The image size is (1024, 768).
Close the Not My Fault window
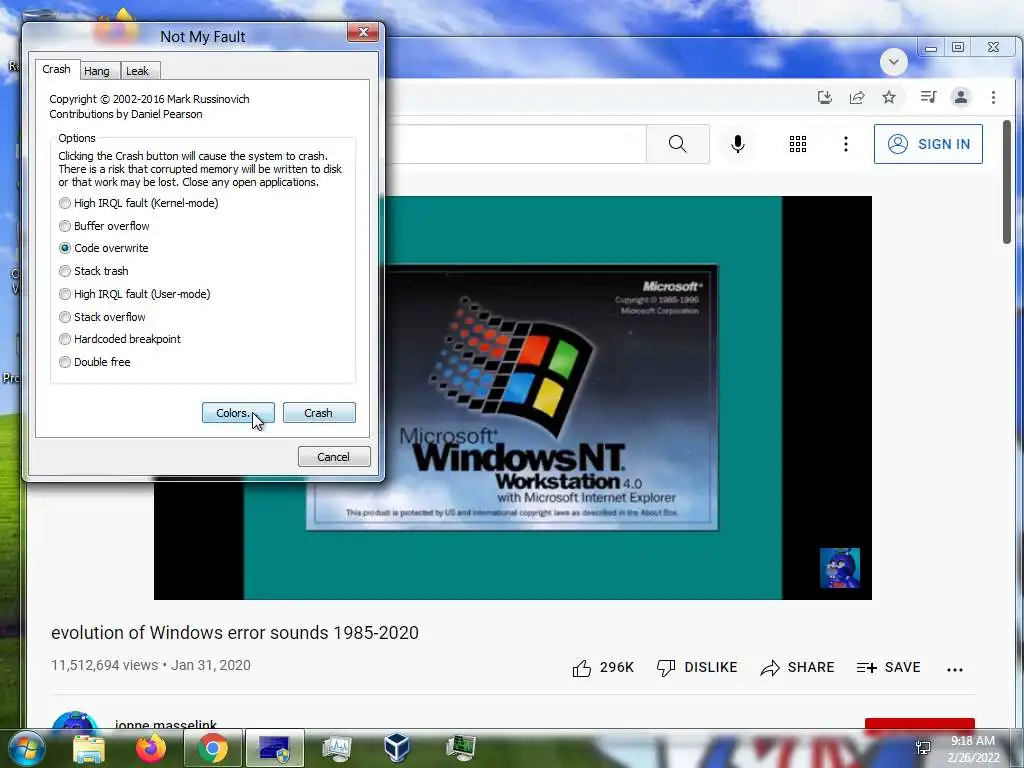coord(362,32)
